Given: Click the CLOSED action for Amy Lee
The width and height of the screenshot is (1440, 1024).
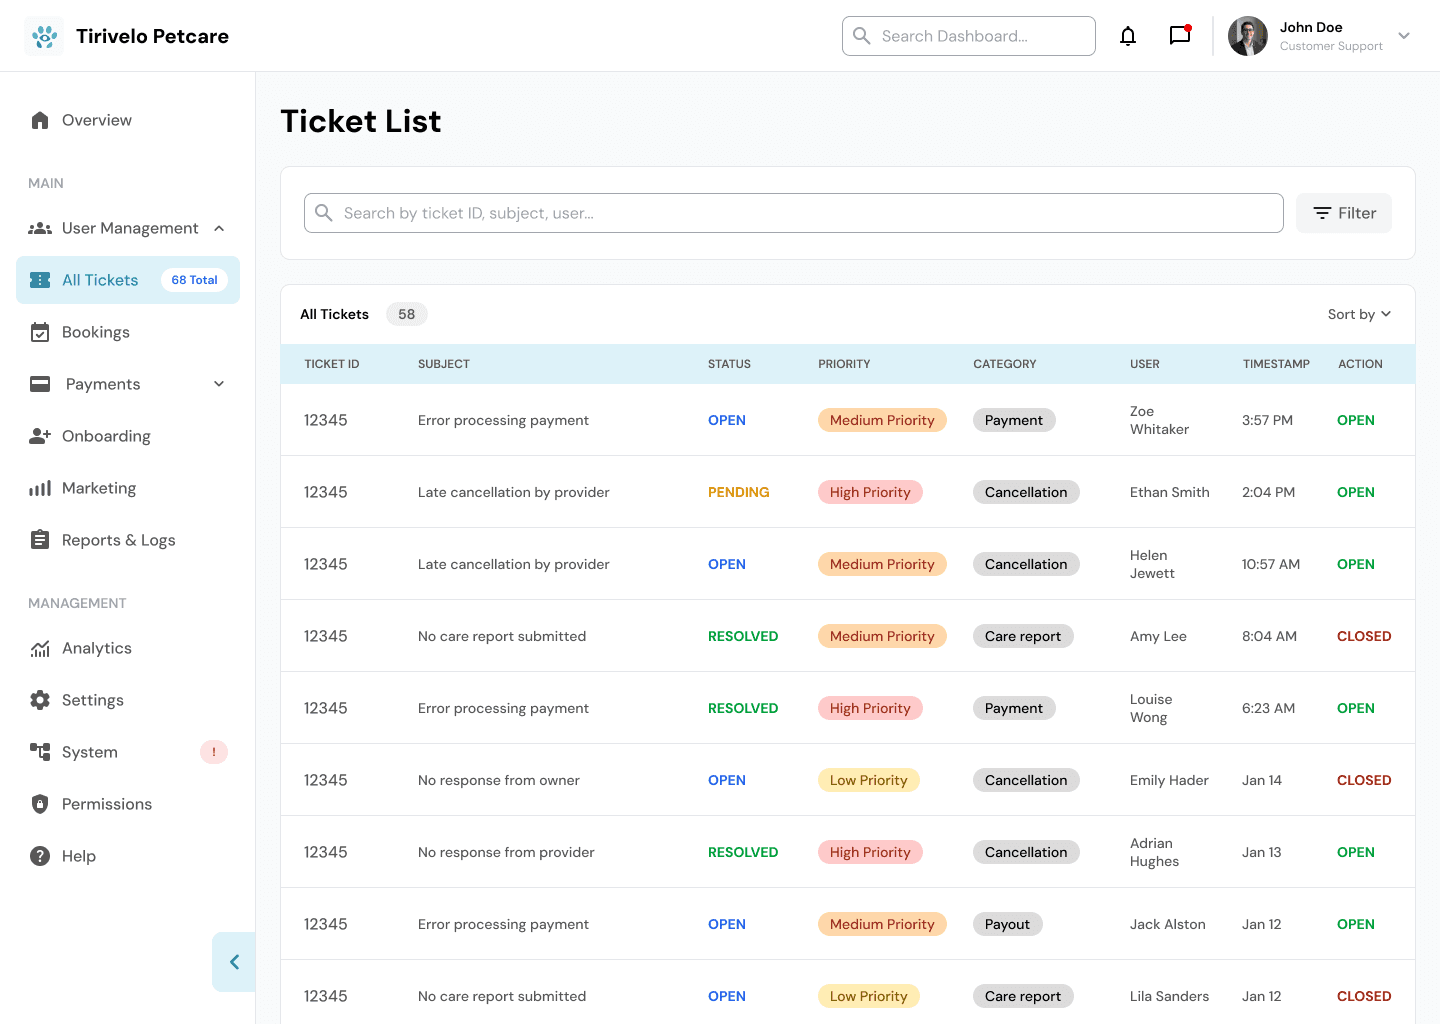Looking at the screenshot, I should coord(1364,636).
